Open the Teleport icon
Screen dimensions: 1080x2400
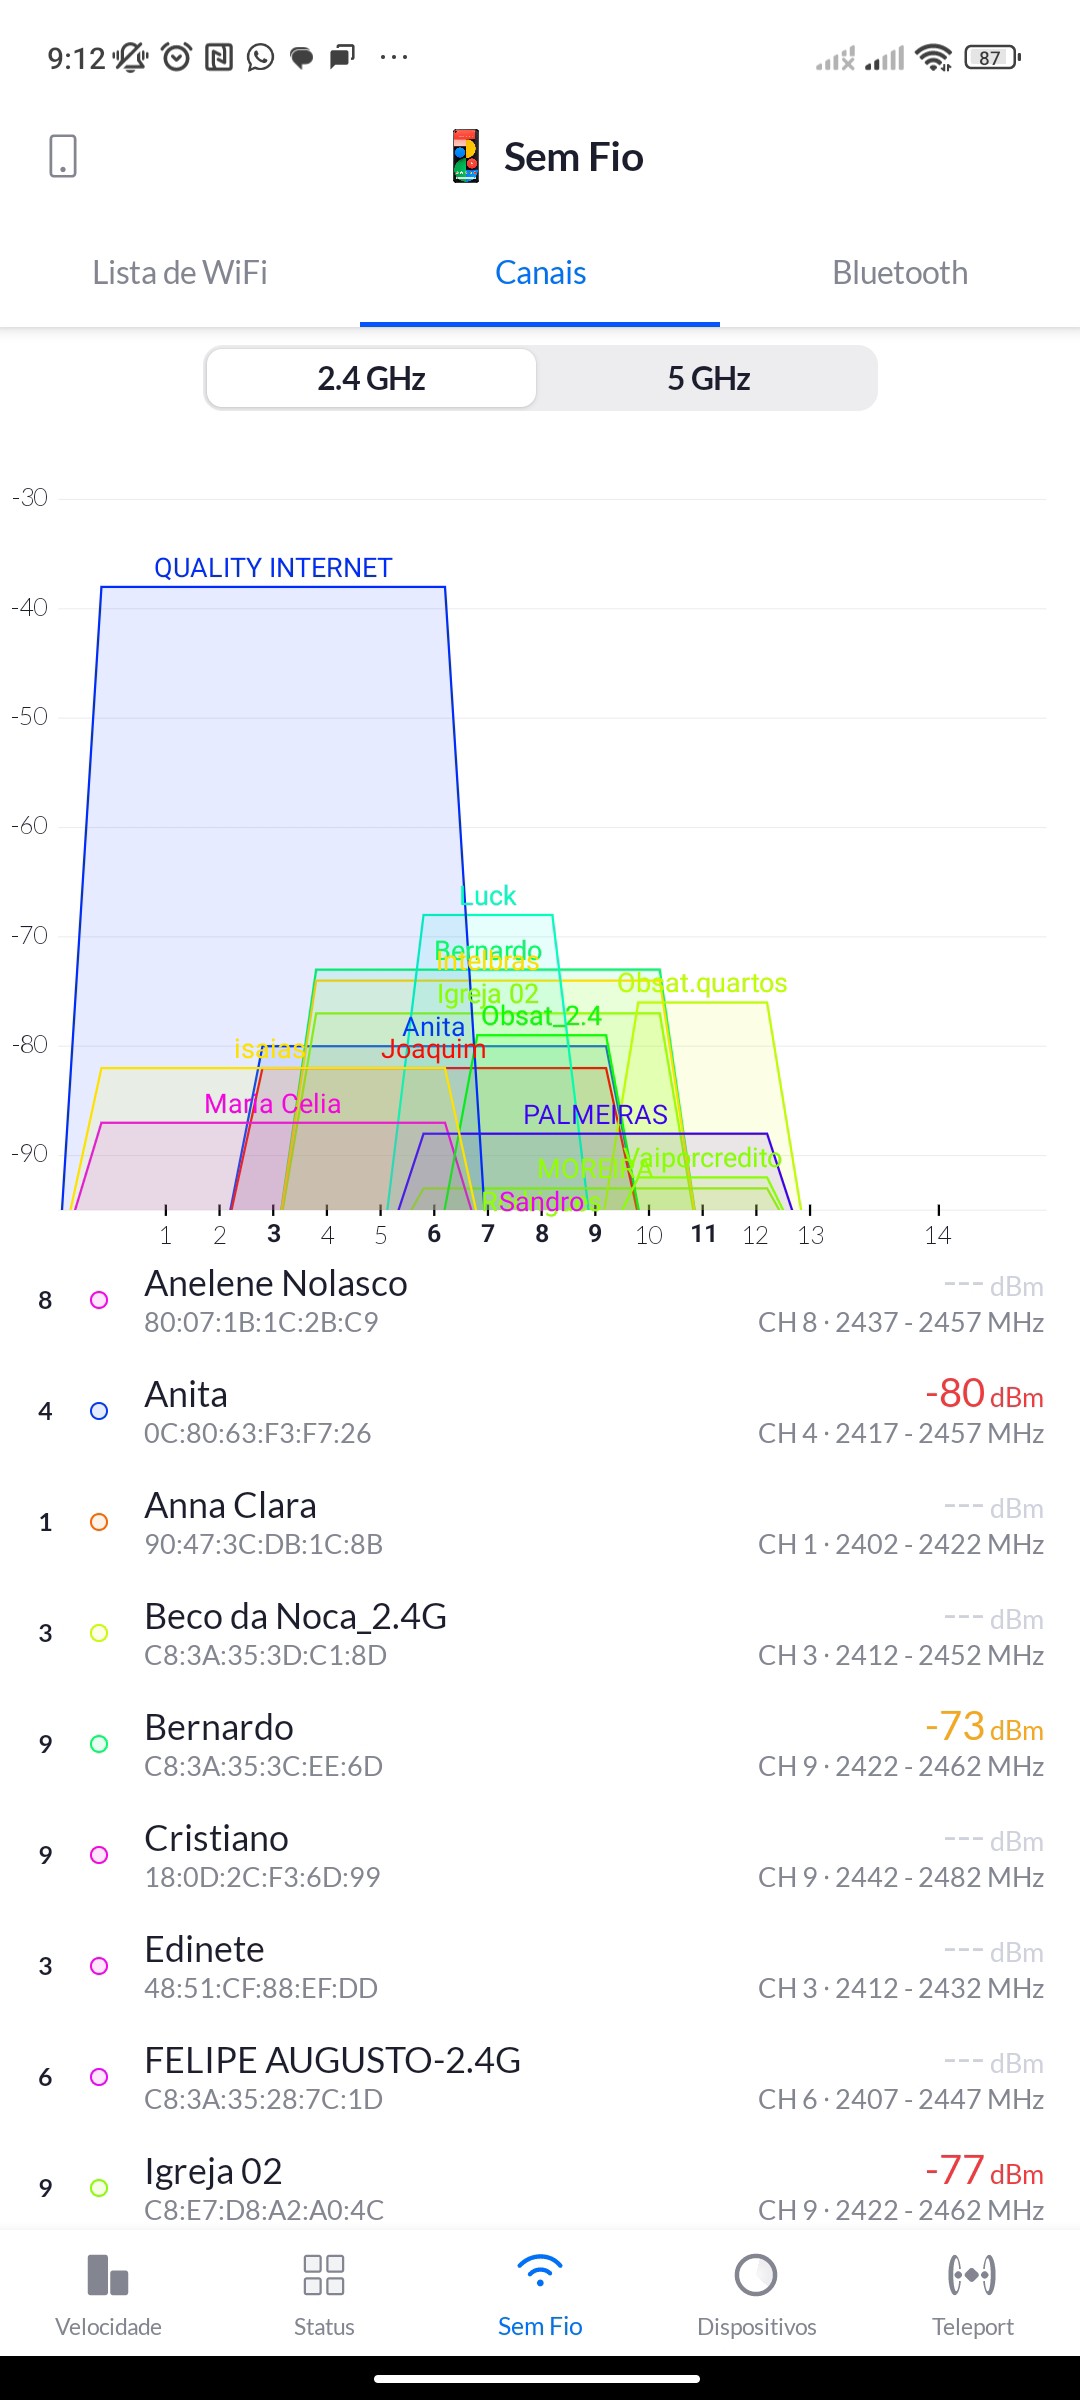pos(972,2275)
